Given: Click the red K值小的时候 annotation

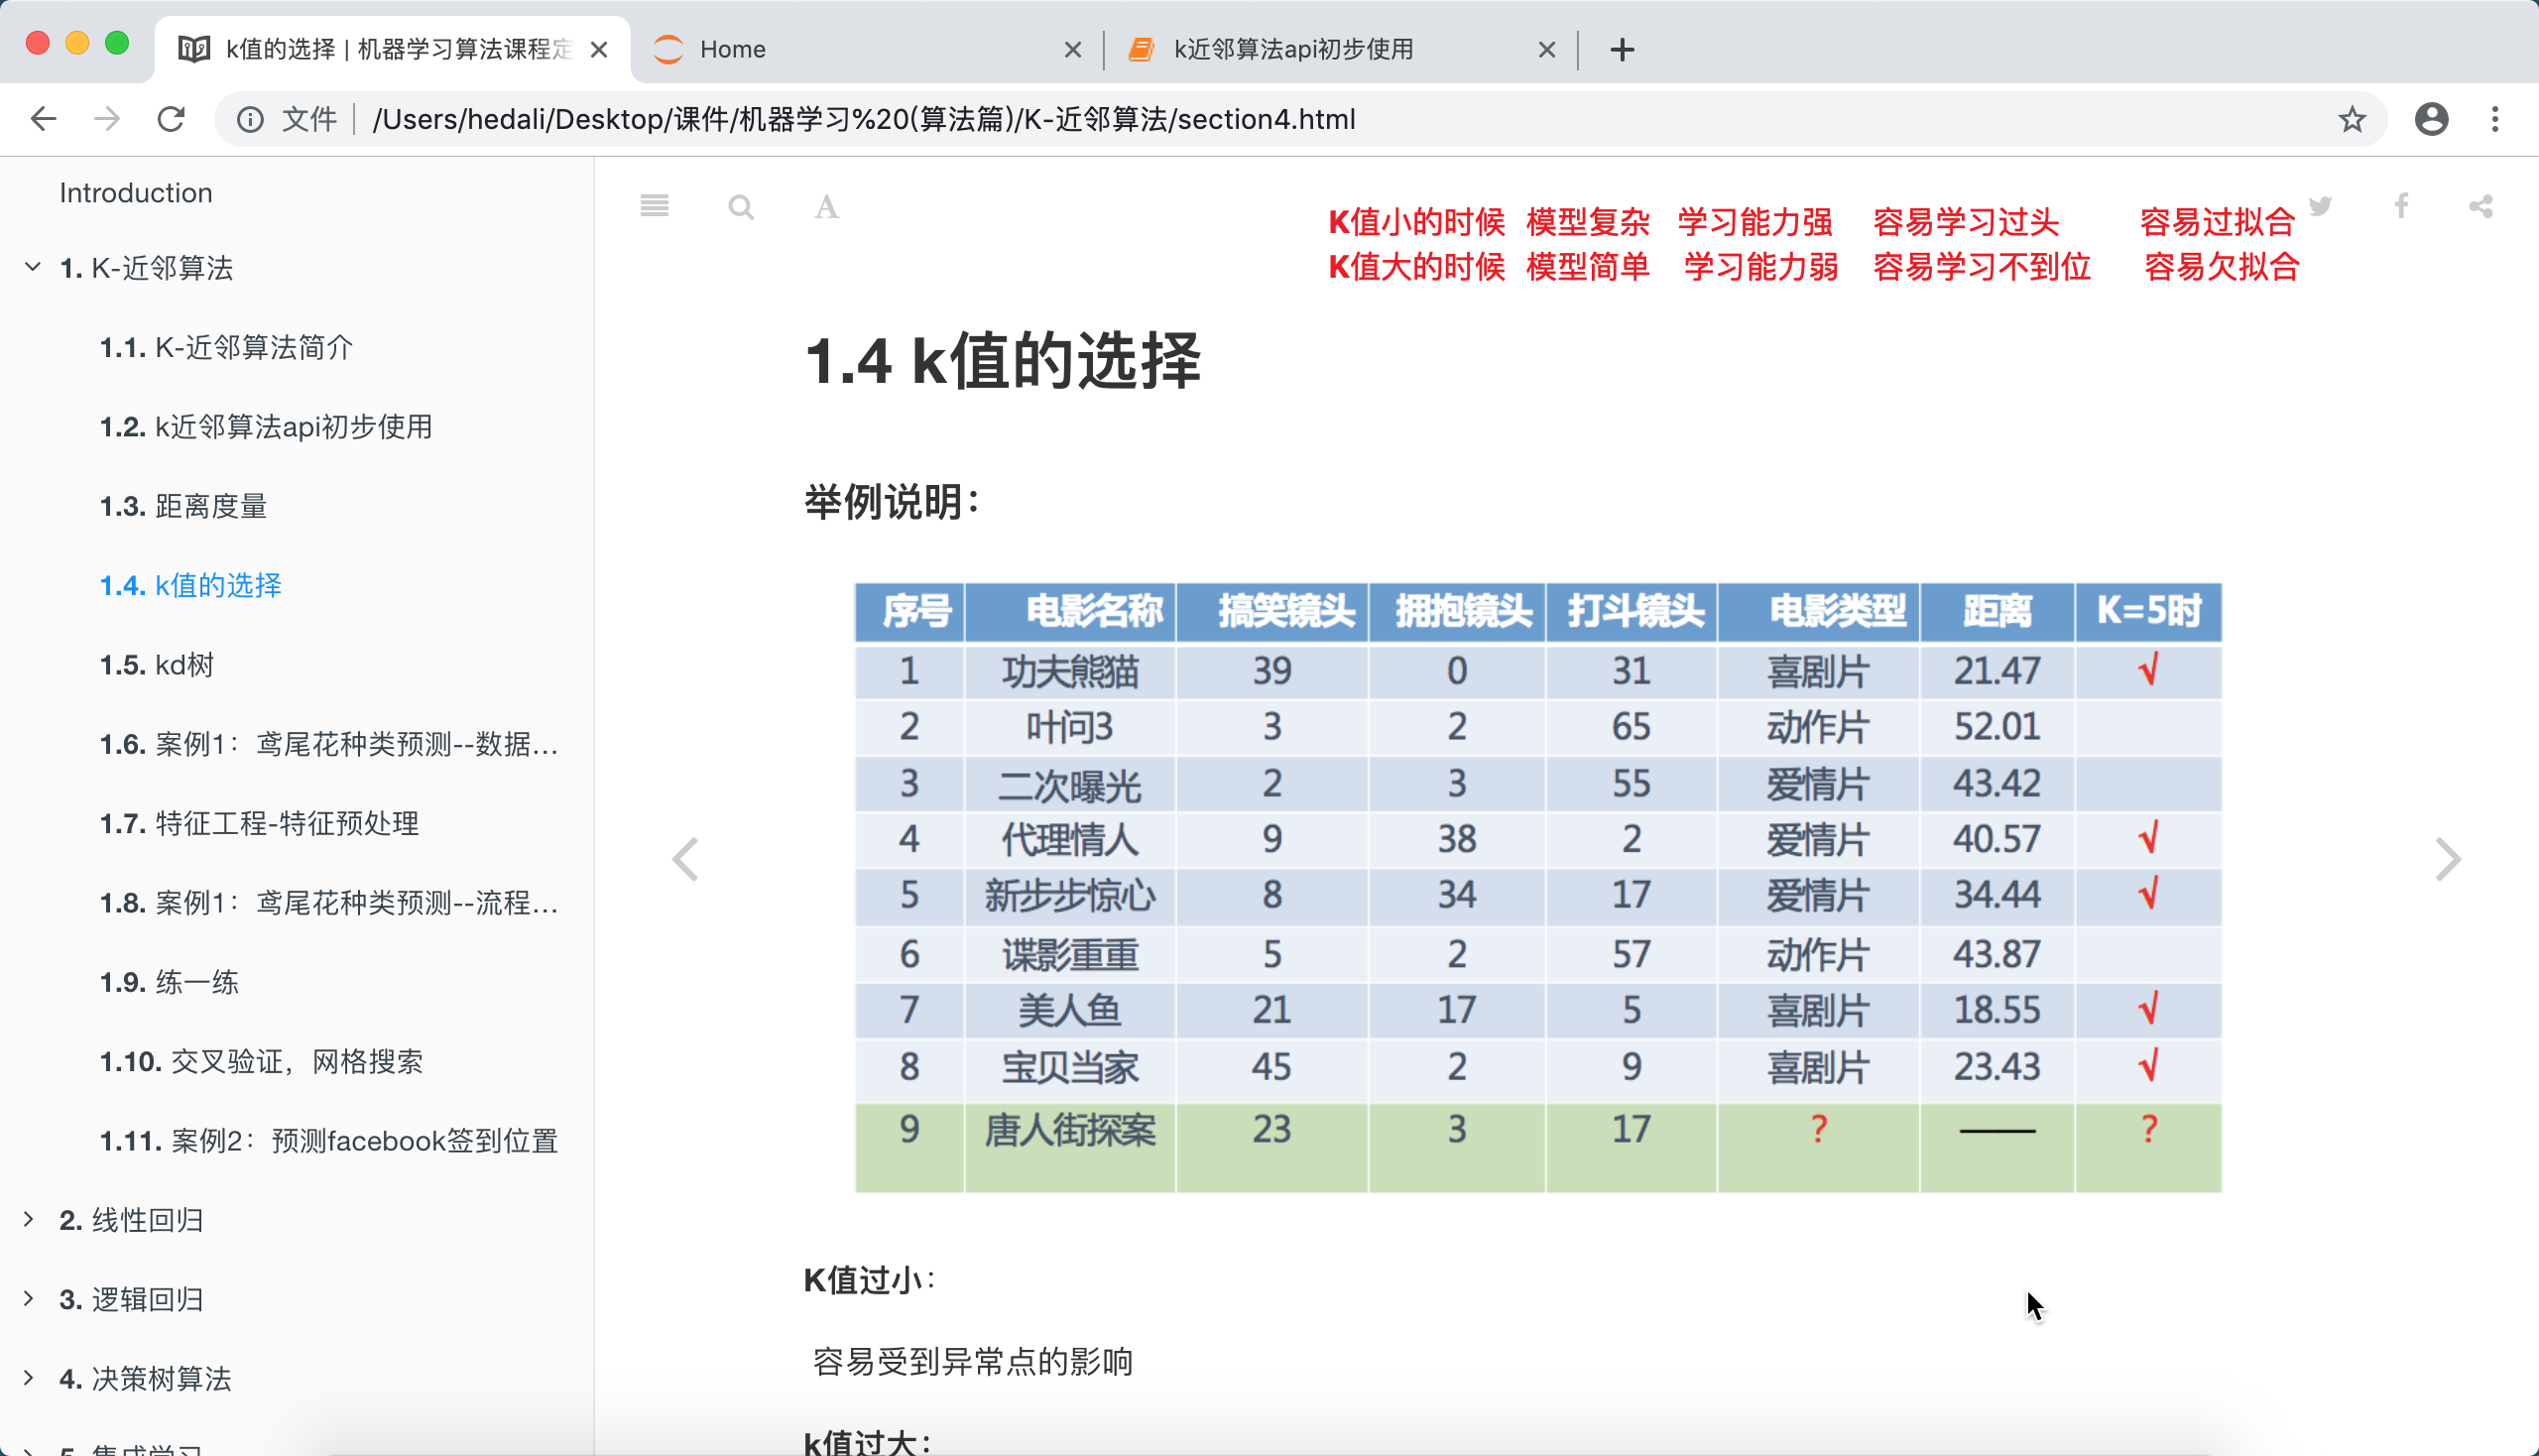Looking at the screenshot, I should click(x=1416, y=221).
